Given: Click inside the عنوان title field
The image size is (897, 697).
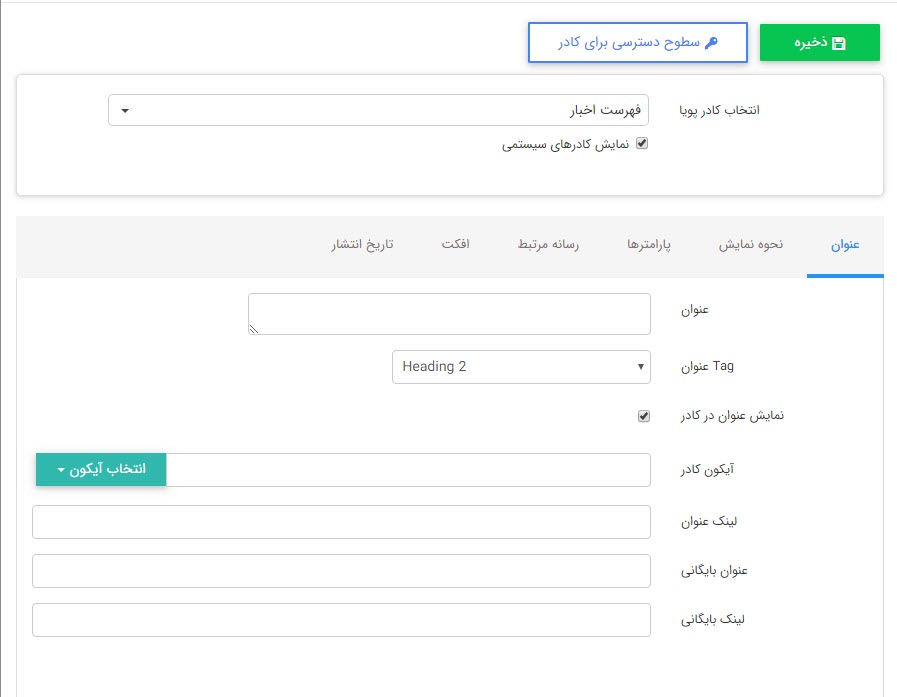Looking at the screenshot, I should pos(449,313).
